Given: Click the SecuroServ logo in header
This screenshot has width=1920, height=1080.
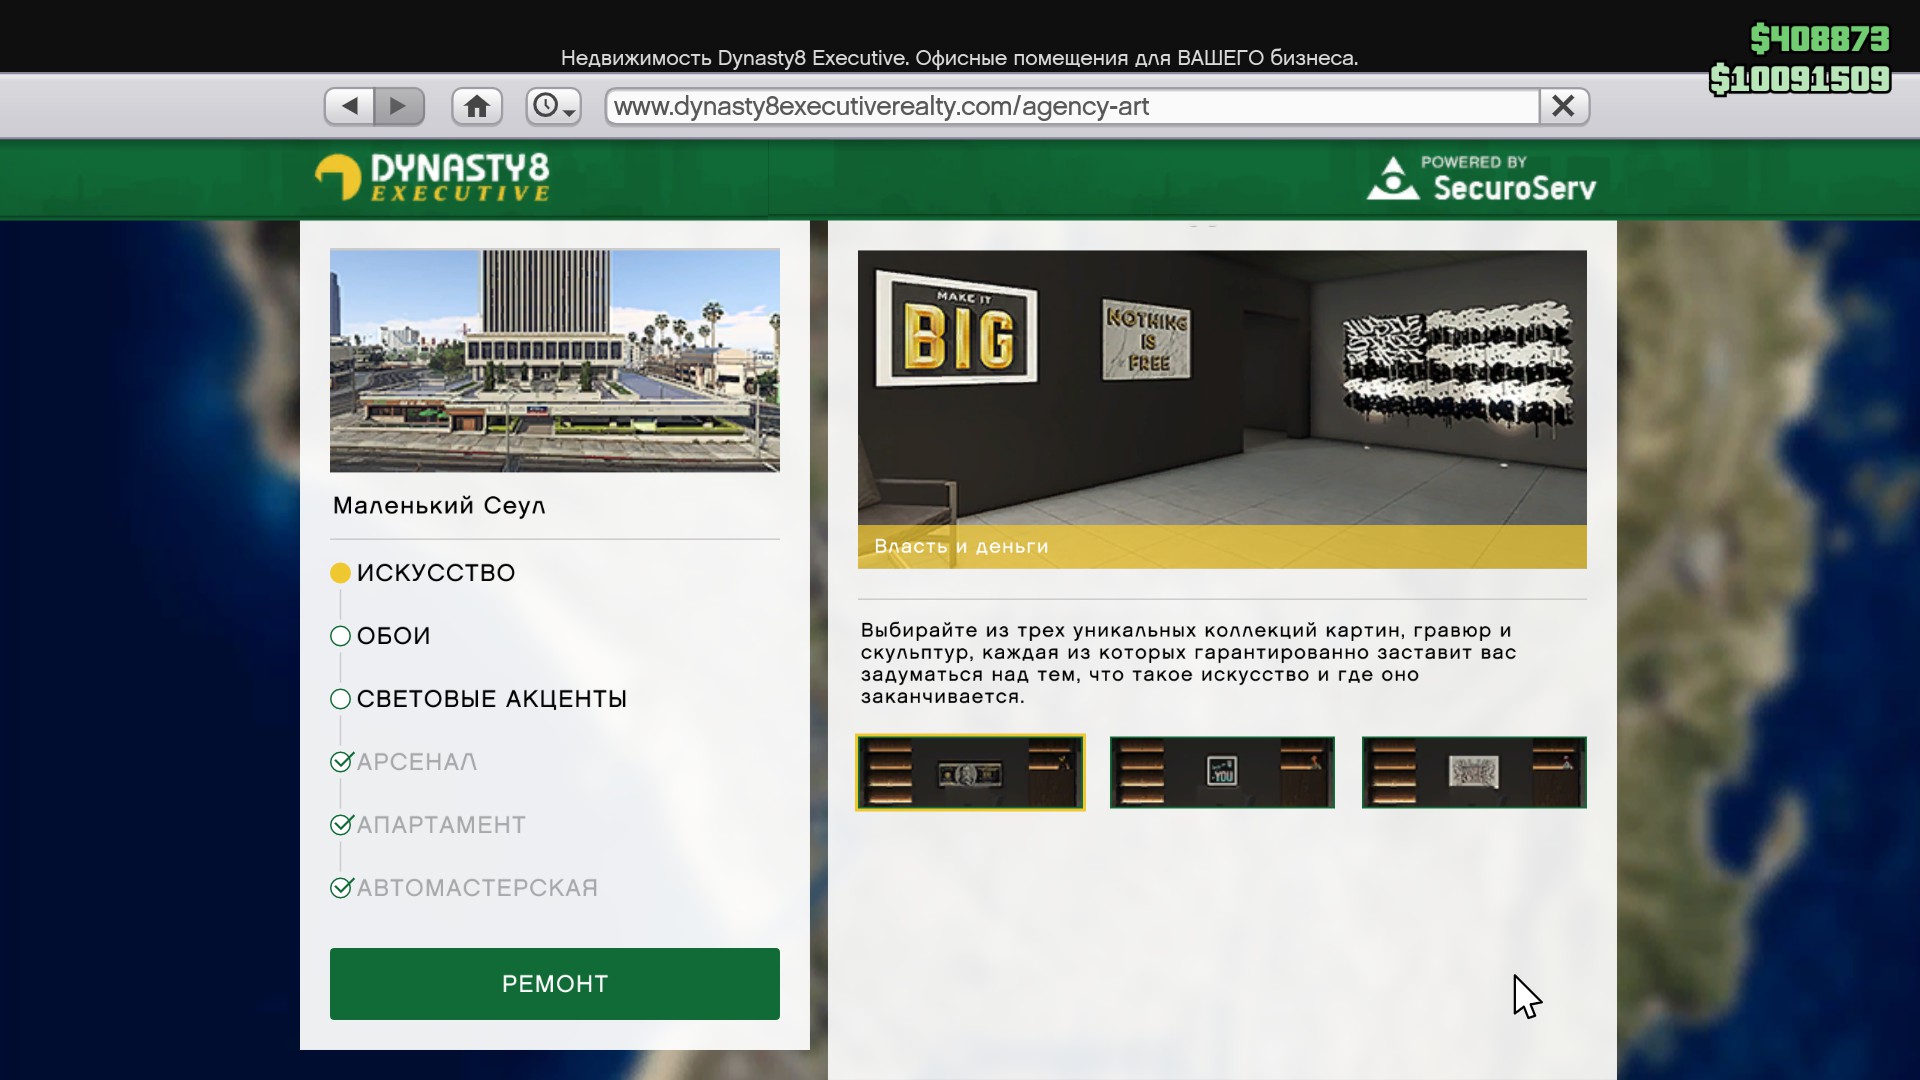Looking at the screenshot, I should coord(1482,178).
